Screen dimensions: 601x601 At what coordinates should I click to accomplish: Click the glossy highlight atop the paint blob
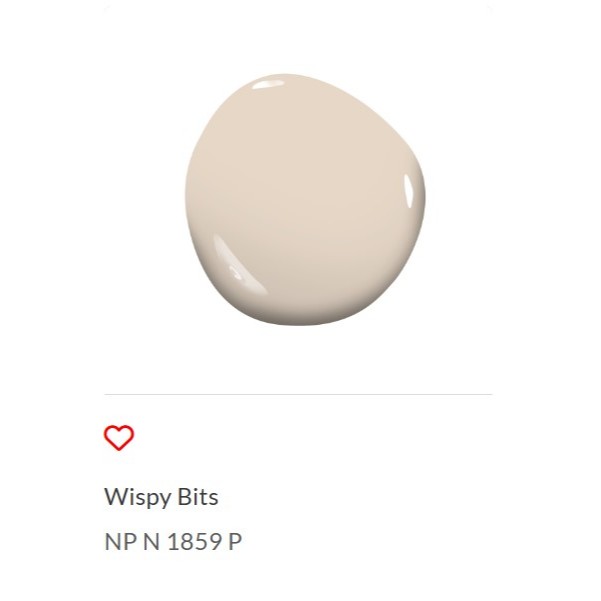click(x=268, y=84)
